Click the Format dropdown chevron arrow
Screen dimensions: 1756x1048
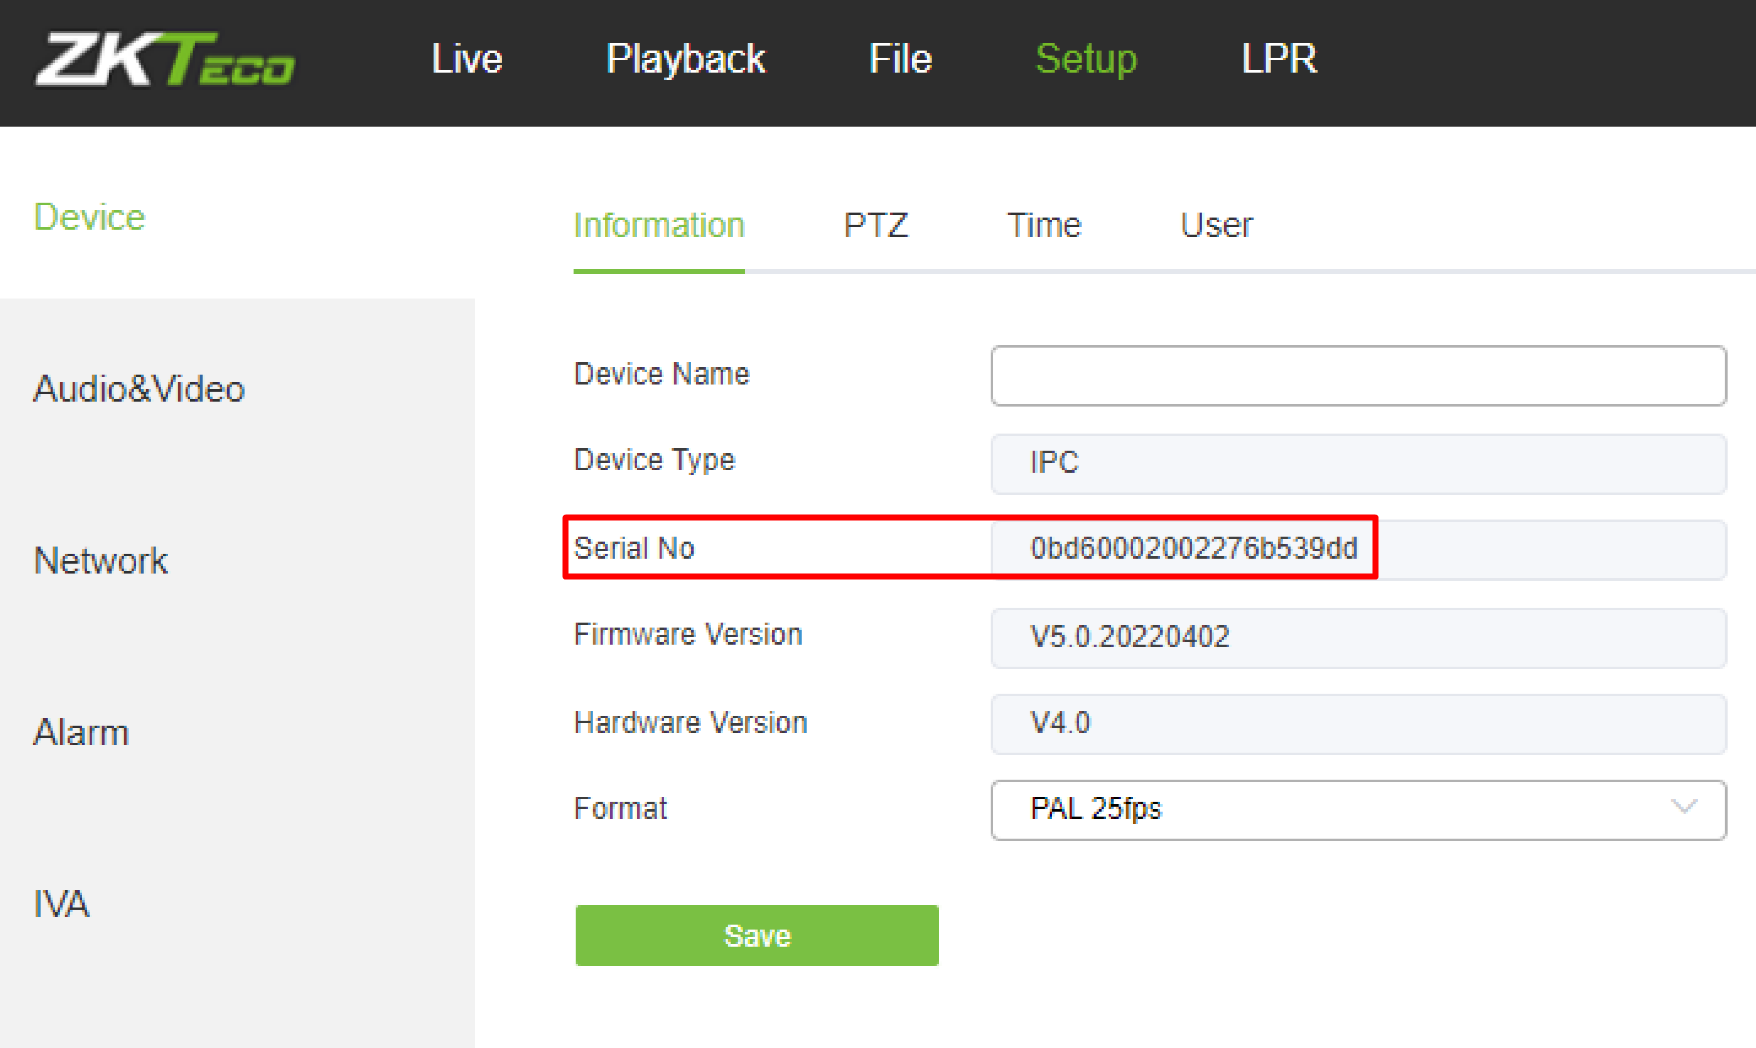tap(1684, 808)
